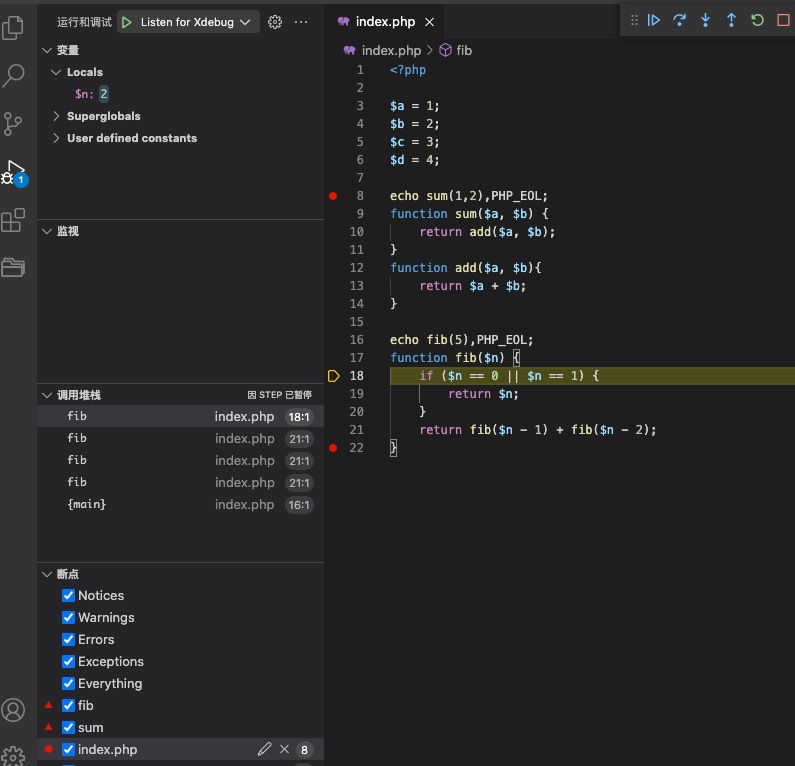Image resolution: width=795 pixels, height=766 pixels.
Task: Click line number 21 in gutter
Action: point(356,430)
